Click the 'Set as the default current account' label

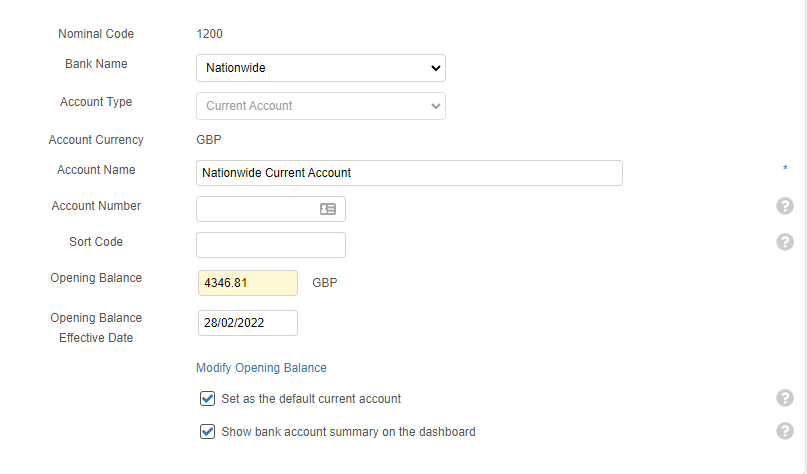tap(311, 399)
